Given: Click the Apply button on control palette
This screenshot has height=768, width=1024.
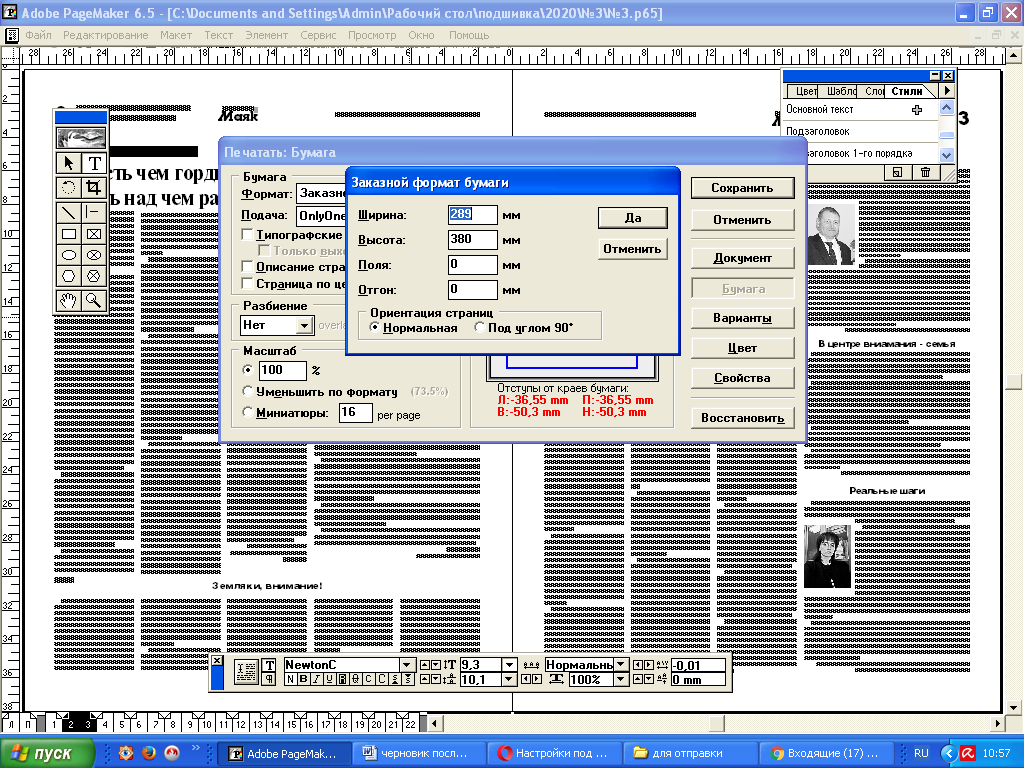Looking at the screenshot, I should (246, 673).
